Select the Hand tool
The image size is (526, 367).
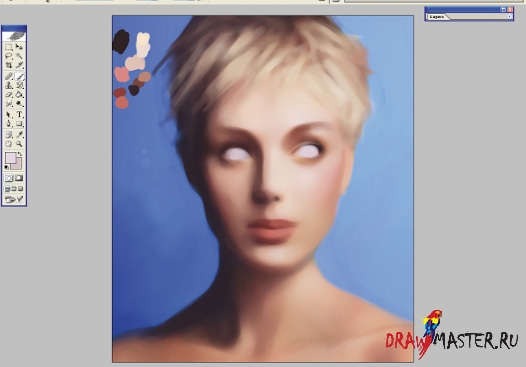pyautogui.click(x=9, y=144)
